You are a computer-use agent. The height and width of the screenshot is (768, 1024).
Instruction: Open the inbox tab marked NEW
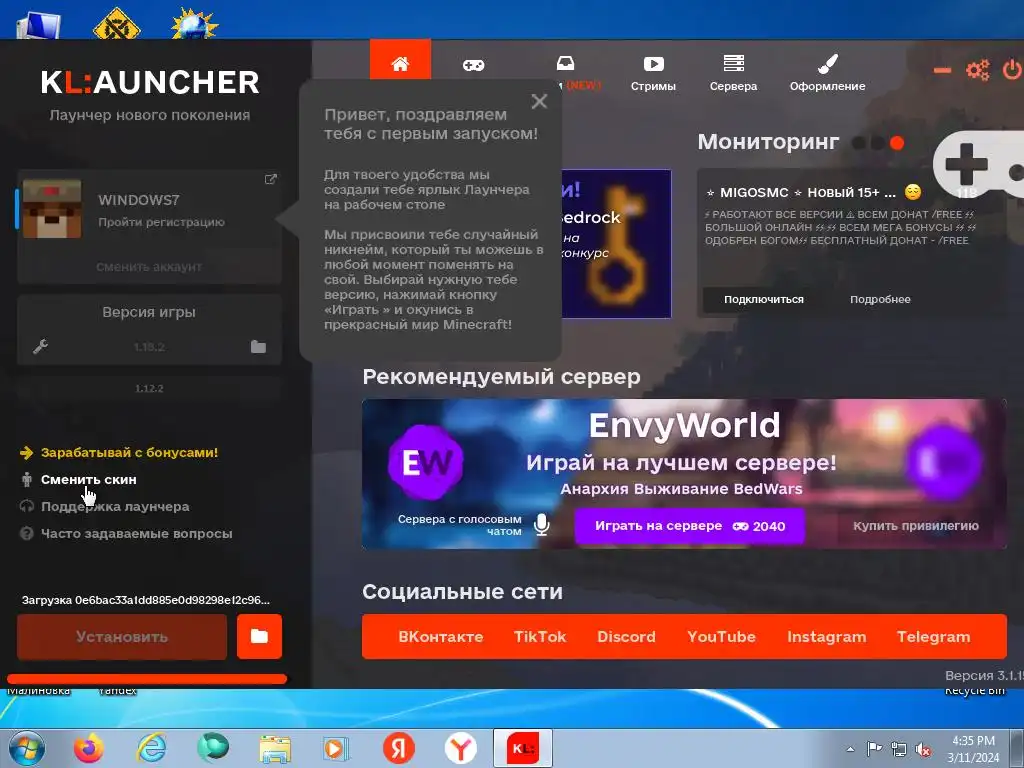click(566, 63)
